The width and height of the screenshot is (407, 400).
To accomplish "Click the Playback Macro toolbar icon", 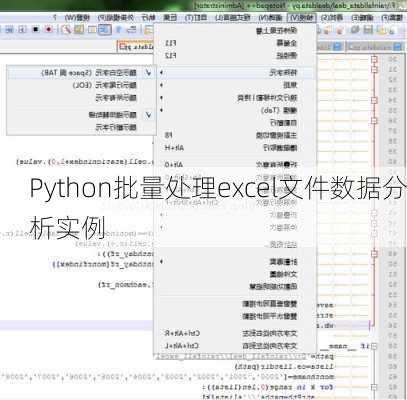I will point(22,29).
